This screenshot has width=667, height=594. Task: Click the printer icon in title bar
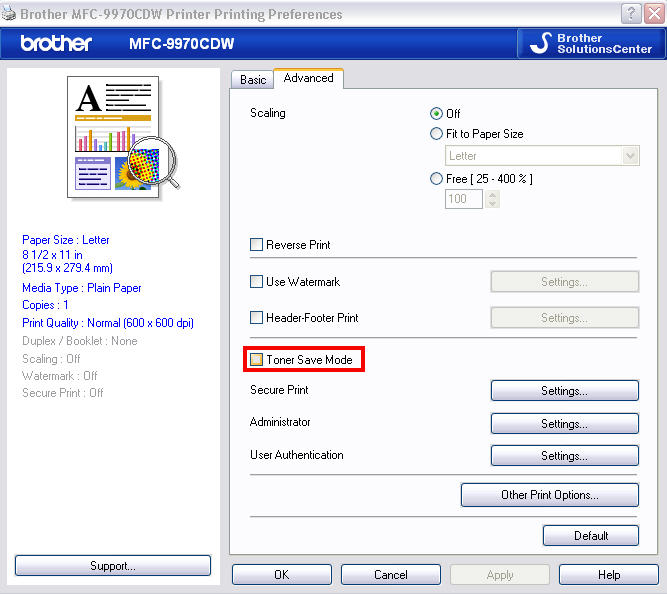click(10, 14)
